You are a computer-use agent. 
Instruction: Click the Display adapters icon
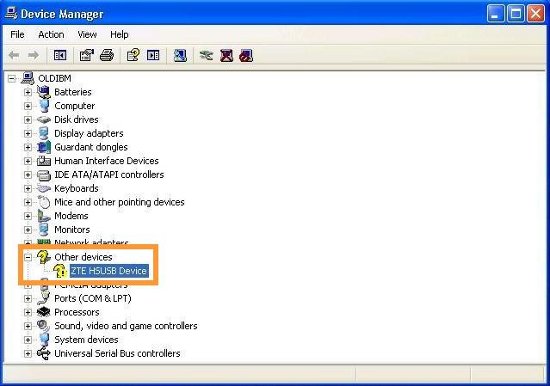click(x=44, y=133)
